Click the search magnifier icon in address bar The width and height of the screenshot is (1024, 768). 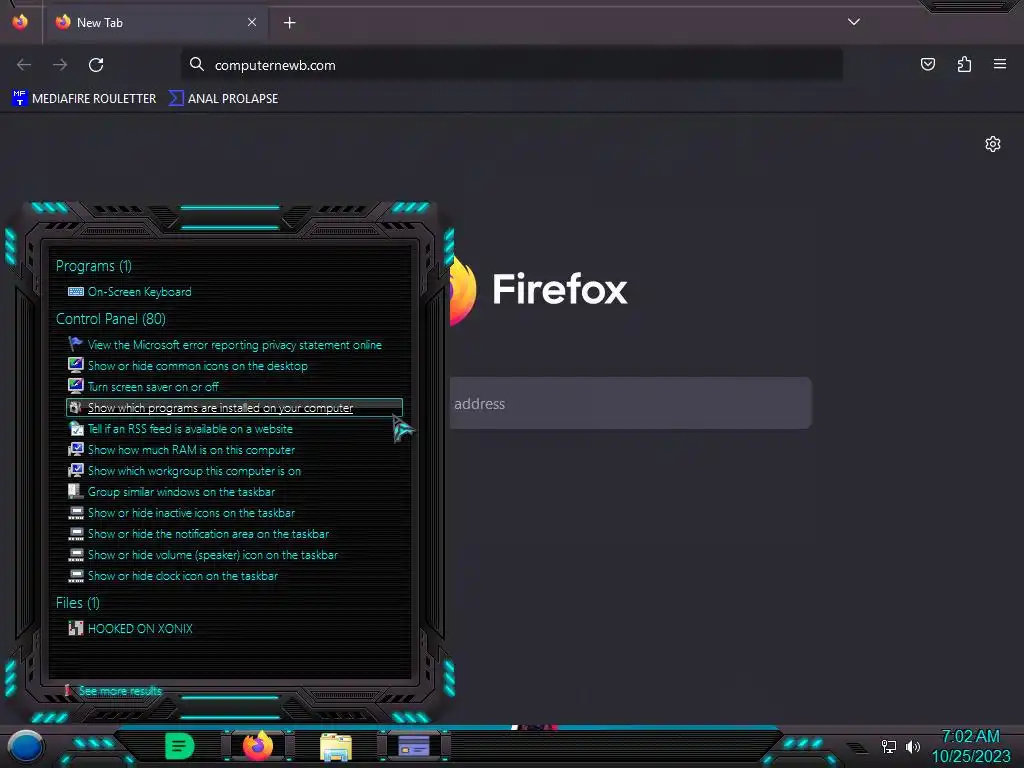pos(197,64)
